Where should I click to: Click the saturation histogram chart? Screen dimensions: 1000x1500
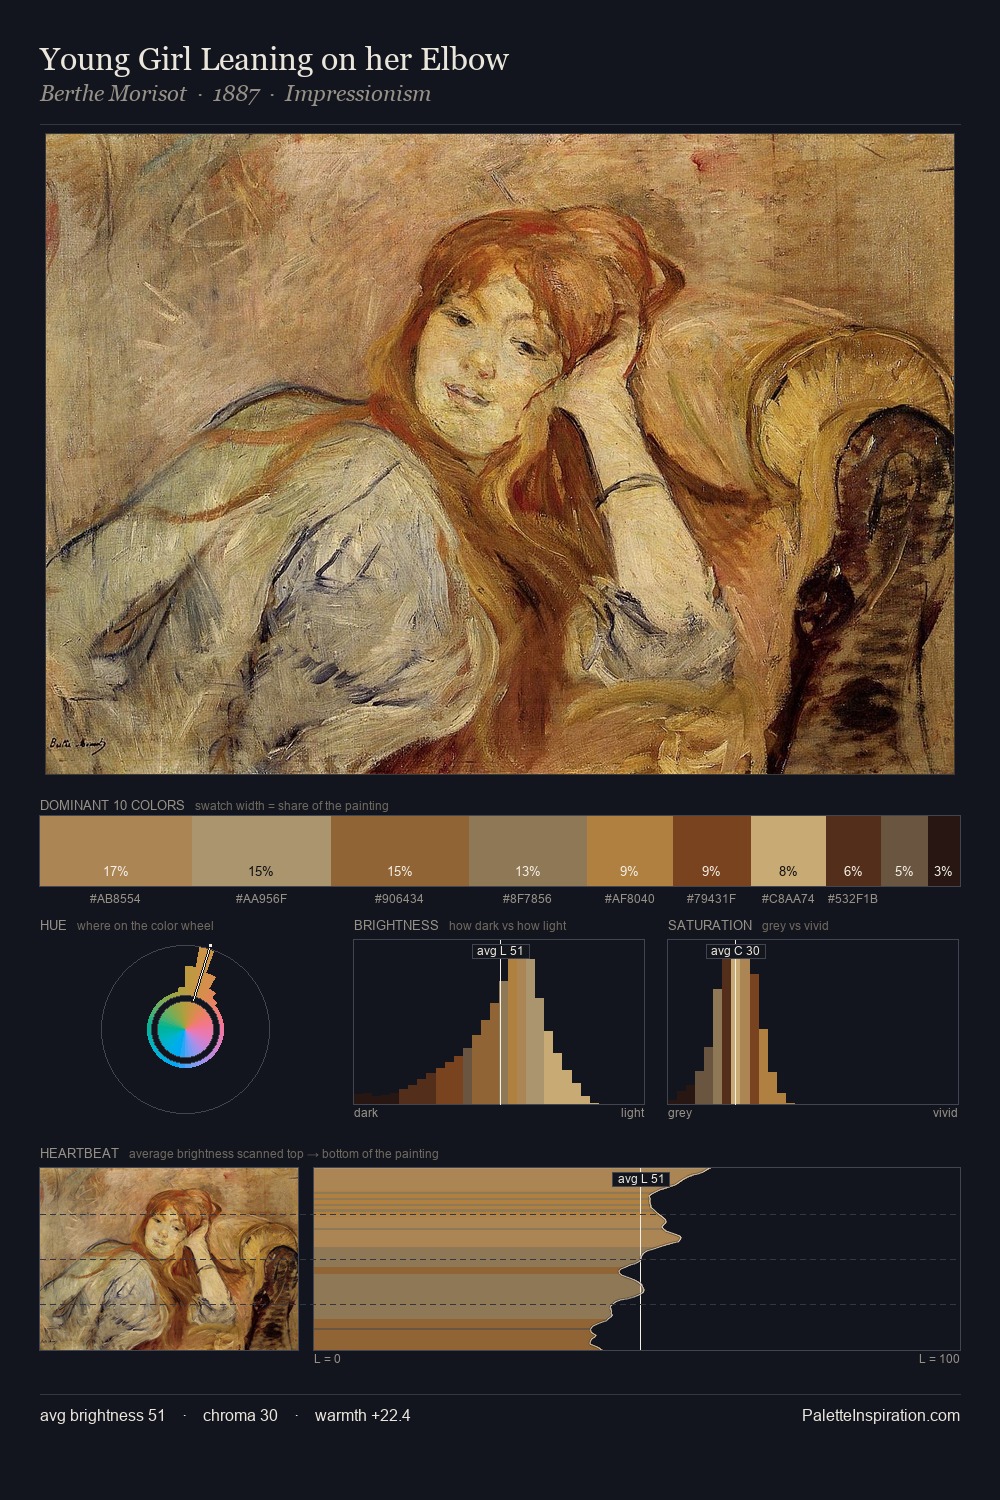813,1022
